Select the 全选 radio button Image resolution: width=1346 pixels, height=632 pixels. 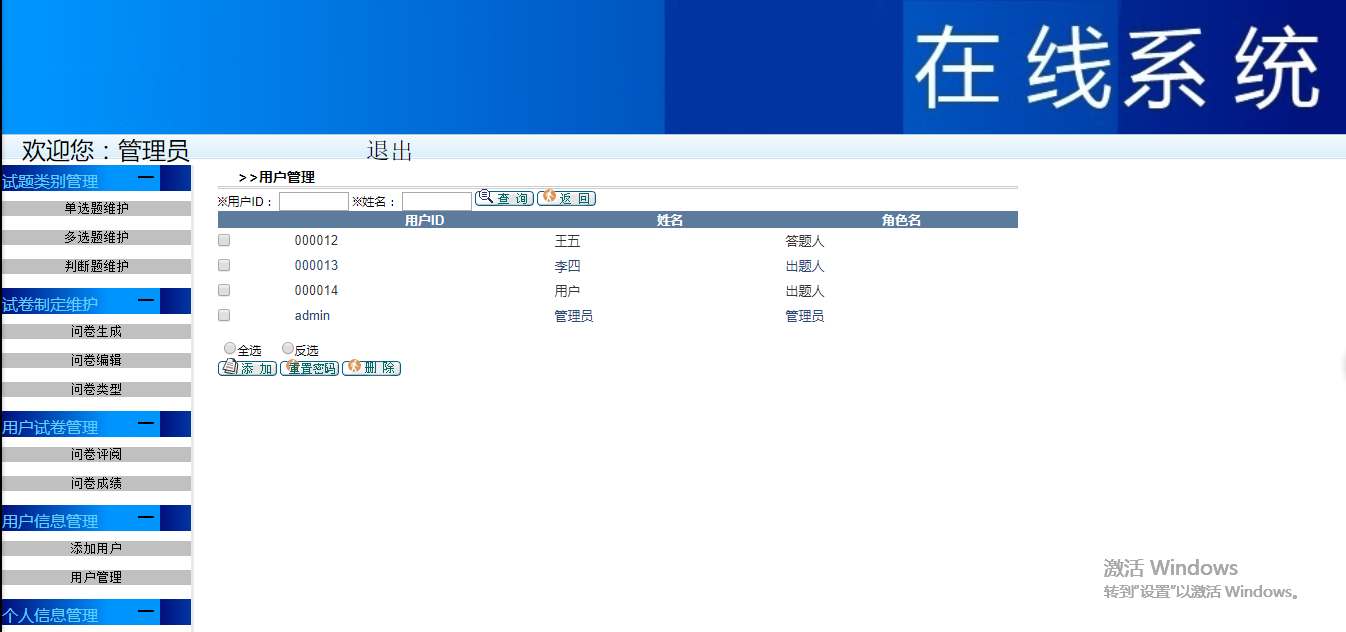(231, 349)
